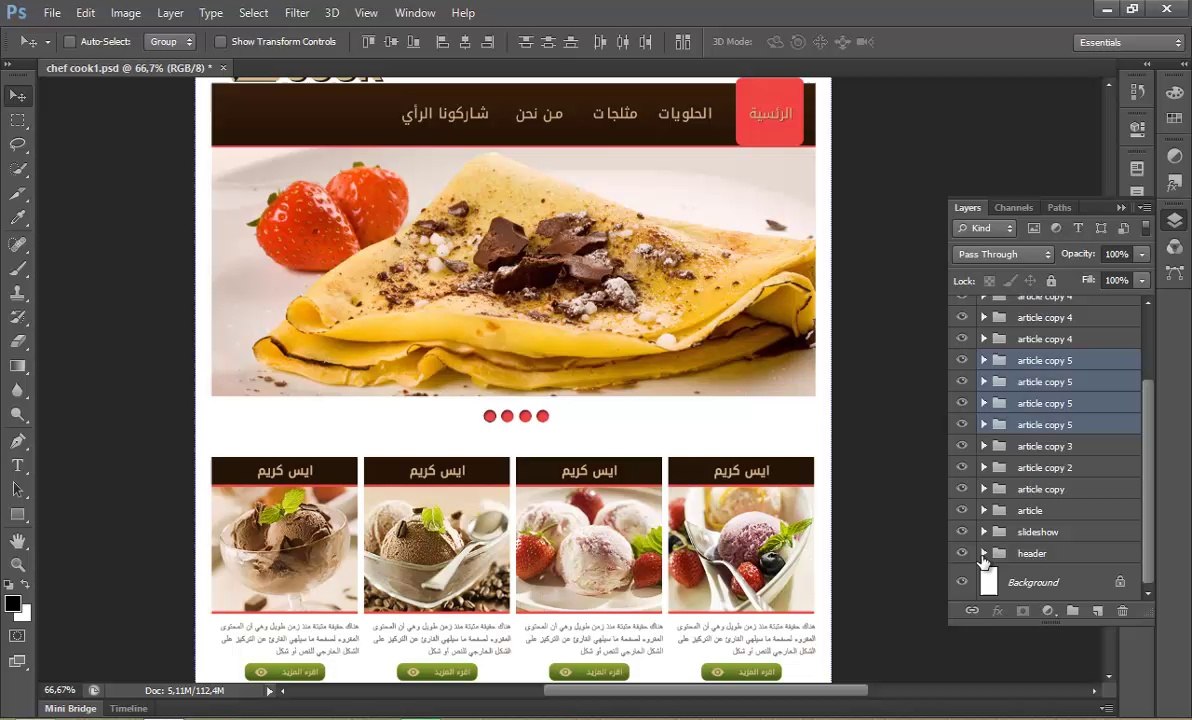1192x720 pixels.
Task: Create a new group folder icon
Action: 1072,611
